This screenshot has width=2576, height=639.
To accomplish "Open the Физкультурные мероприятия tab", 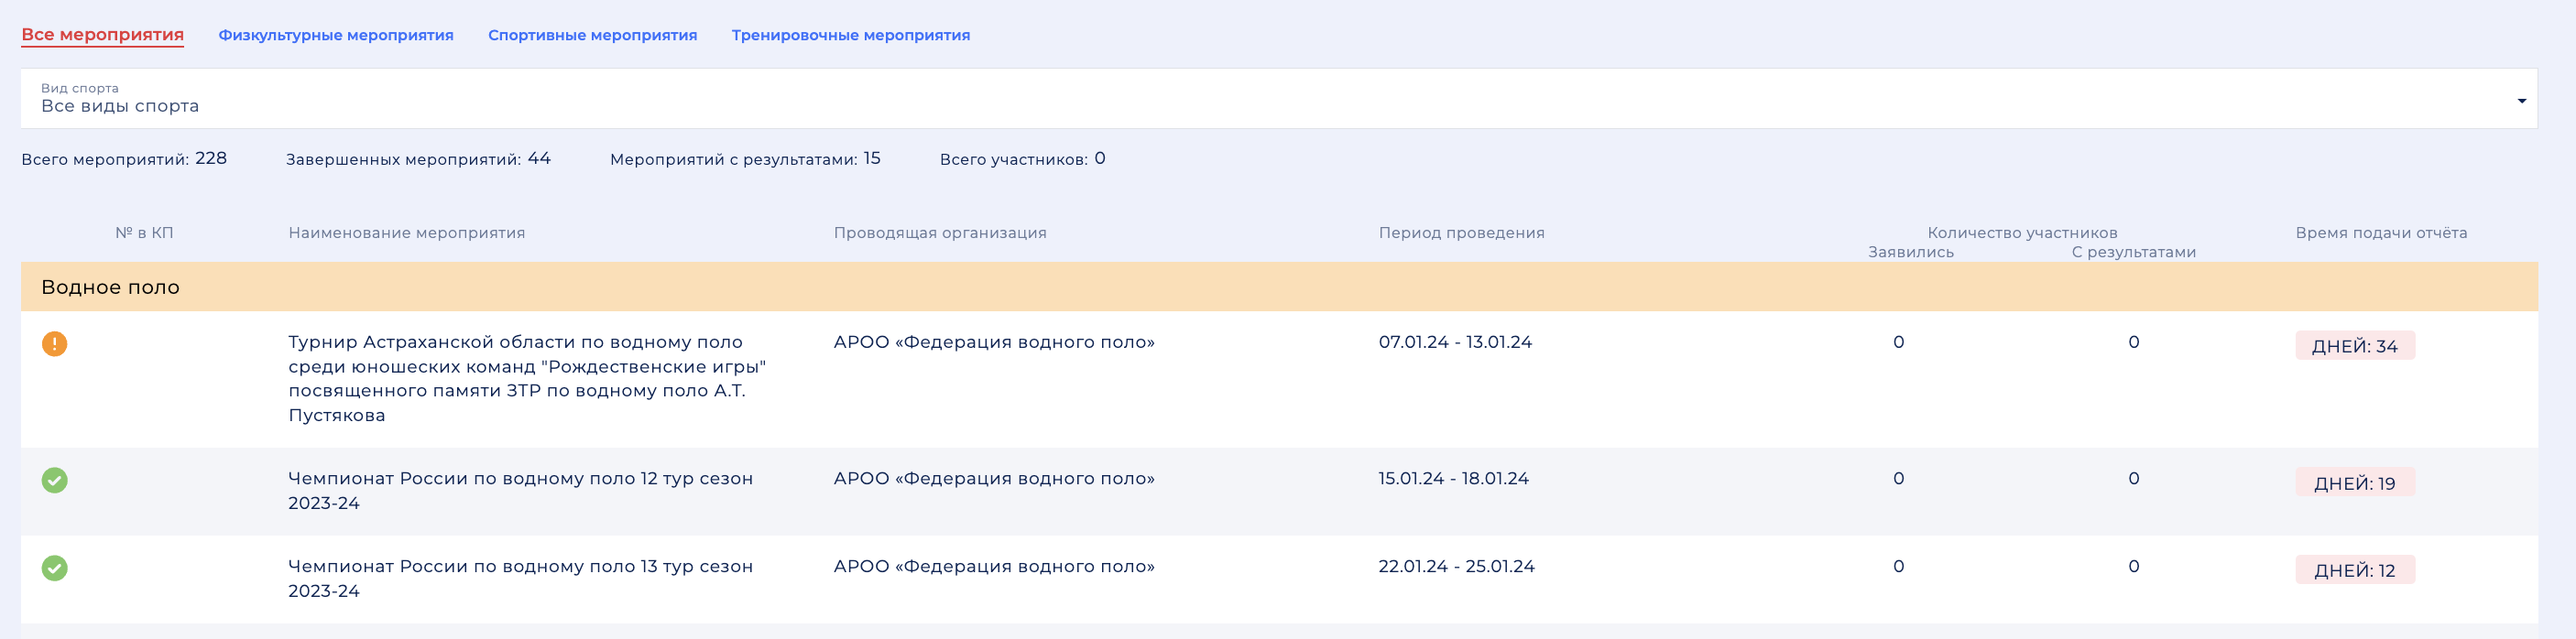I will click(336, 35).
